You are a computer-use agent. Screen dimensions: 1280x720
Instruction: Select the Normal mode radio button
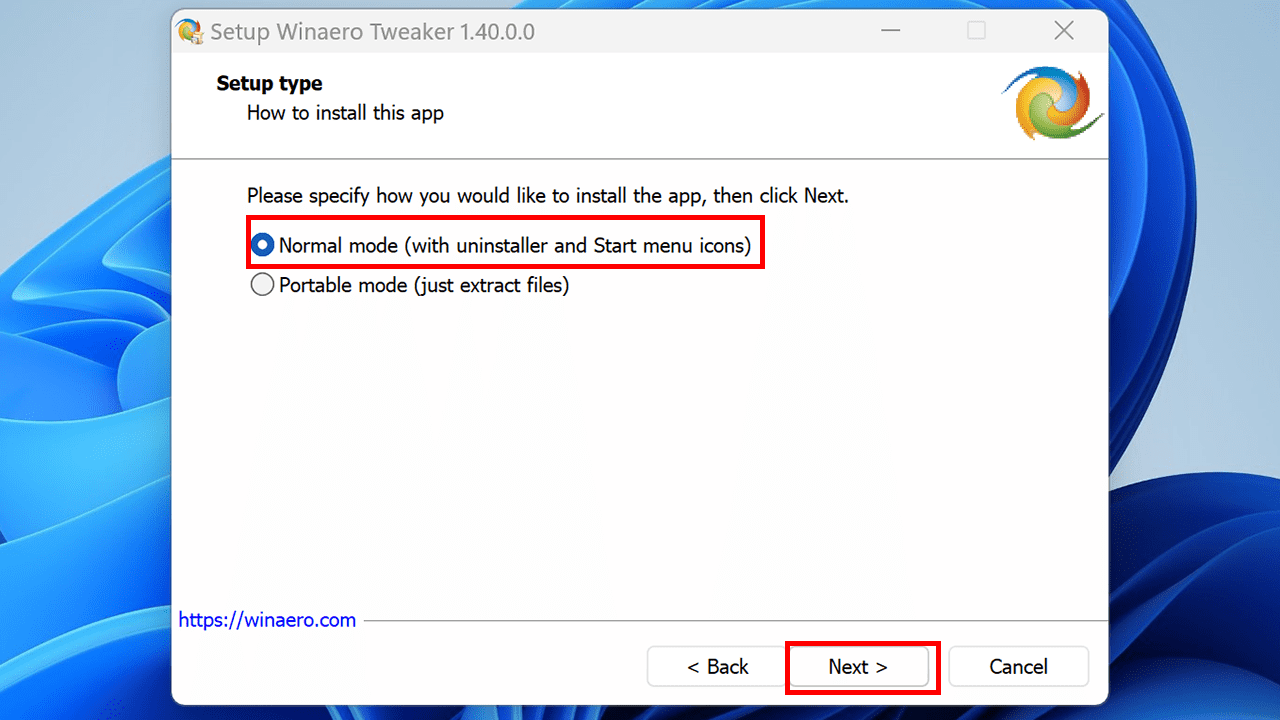(262, 245)
